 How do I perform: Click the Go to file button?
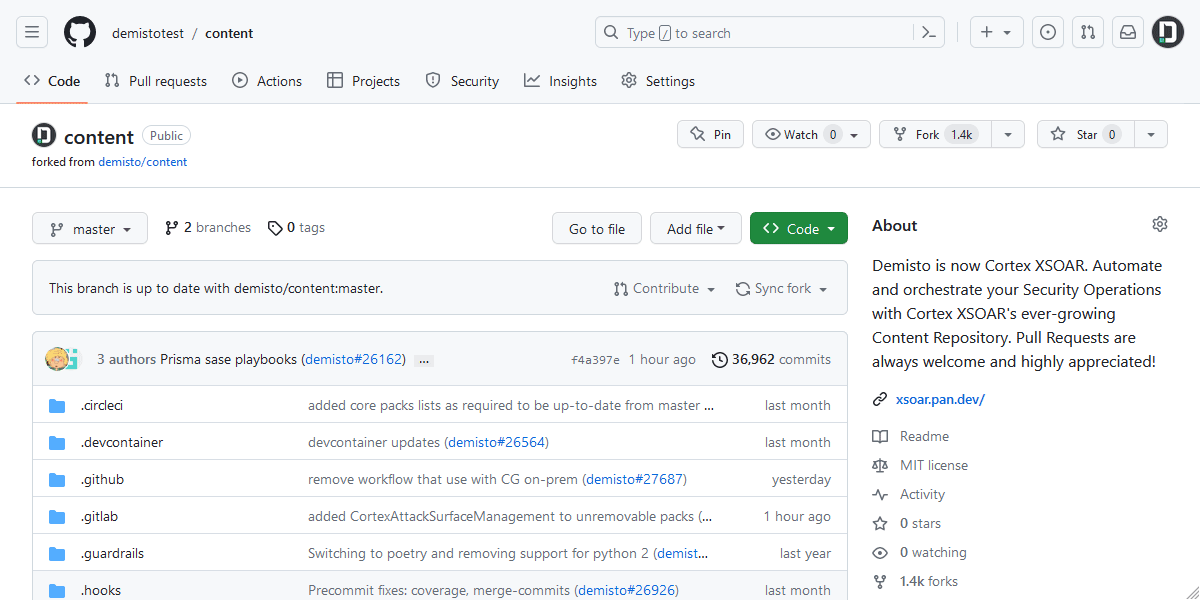click(x=597, y=228)
